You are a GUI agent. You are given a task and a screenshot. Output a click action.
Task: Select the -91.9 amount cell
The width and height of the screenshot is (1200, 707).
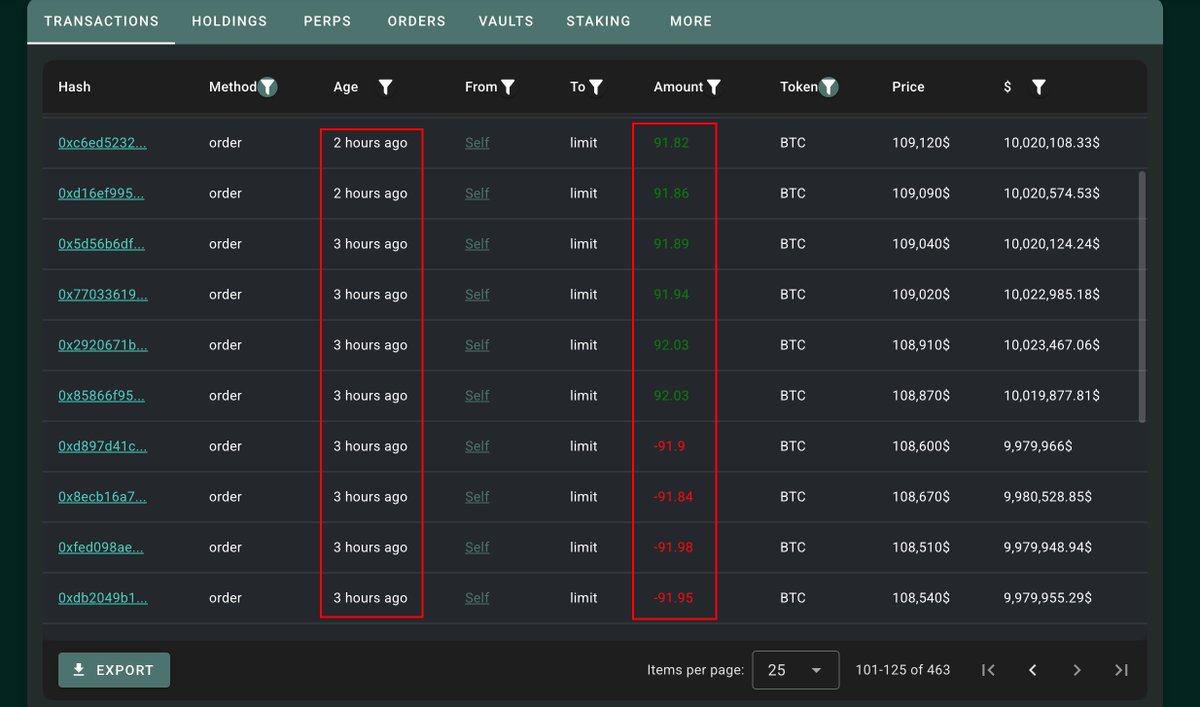tap(669, 446)
